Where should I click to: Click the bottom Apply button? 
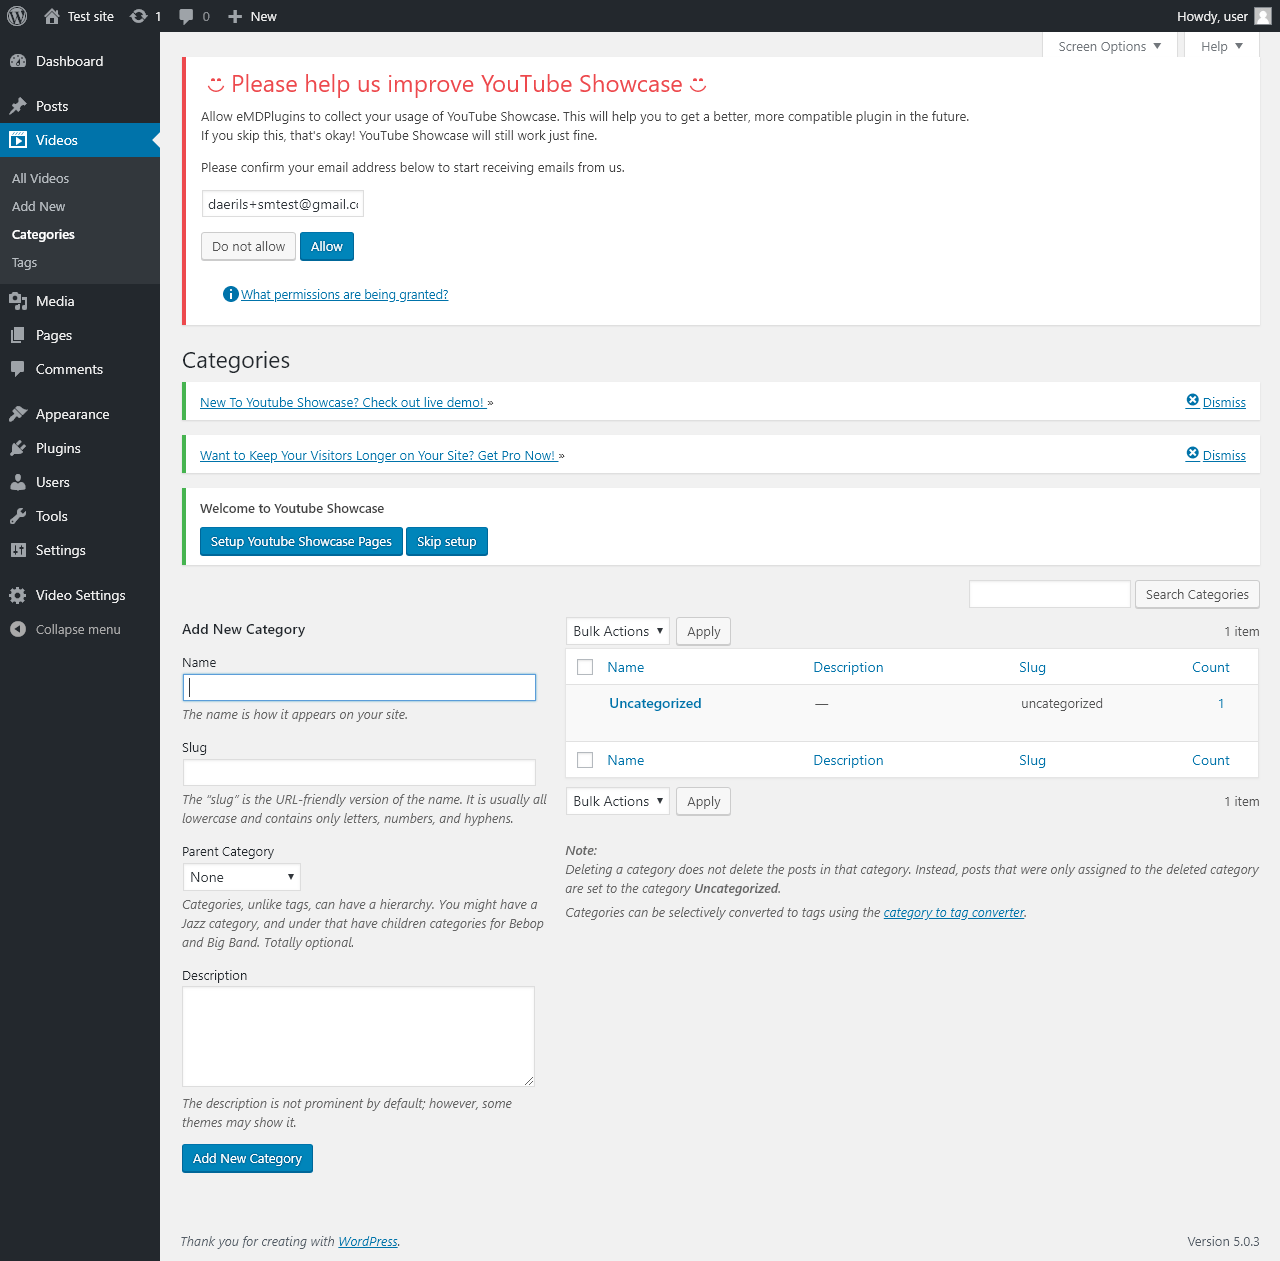pos(704,801)
